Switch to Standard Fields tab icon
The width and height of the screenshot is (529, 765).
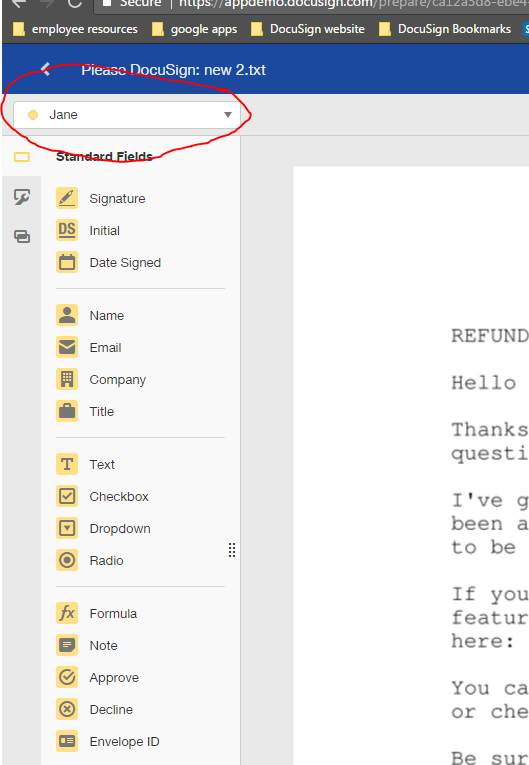click(x=22, y=157)
